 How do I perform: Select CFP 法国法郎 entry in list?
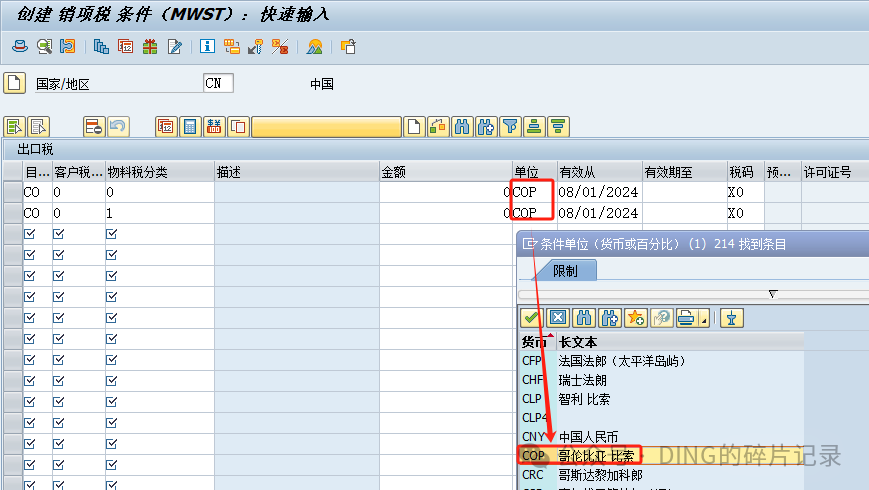(661, 361)
